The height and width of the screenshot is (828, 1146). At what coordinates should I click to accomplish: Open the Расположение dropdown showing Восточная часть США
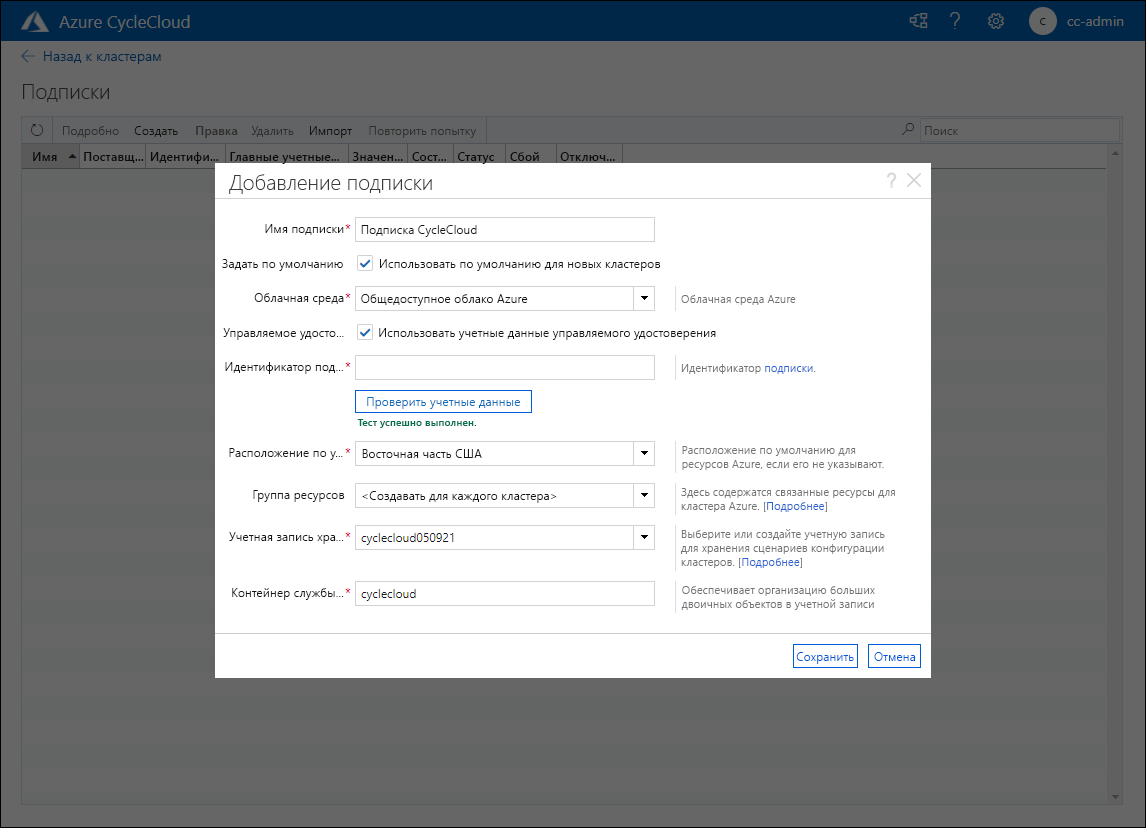click(x=643, y=454)
